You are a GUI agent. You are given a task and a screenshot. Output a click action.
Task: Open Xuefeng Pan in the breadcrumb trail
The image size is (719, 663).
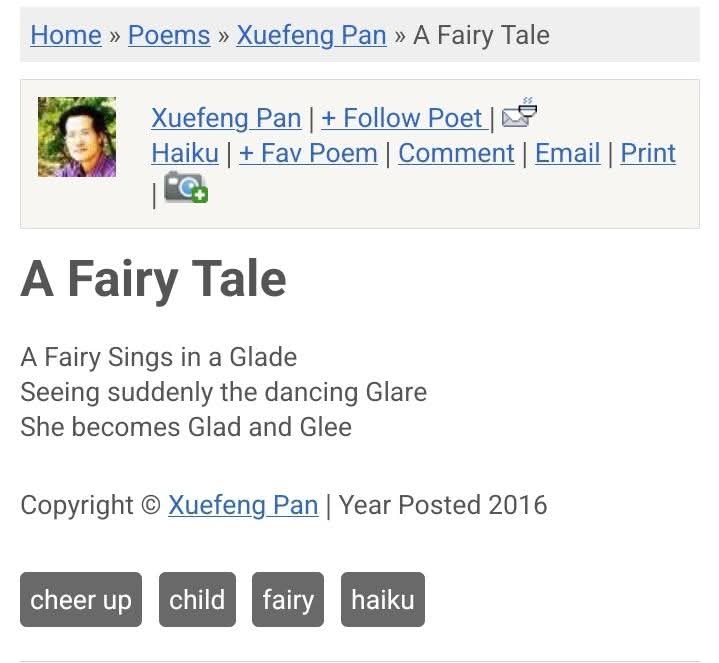click(311, 35)
